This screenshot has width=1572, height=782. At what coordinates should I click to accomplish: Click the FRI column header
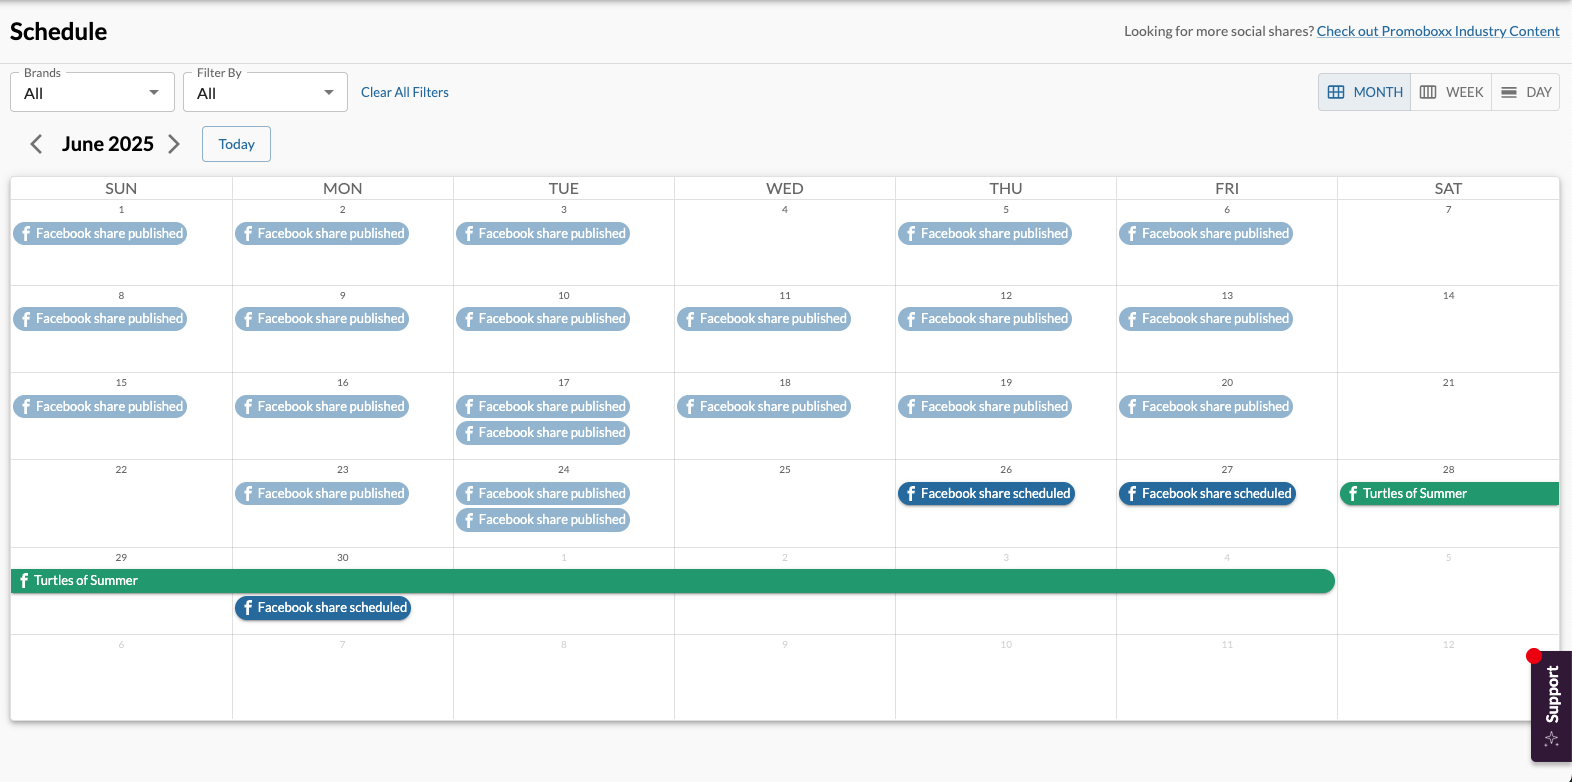point(1227,188)
